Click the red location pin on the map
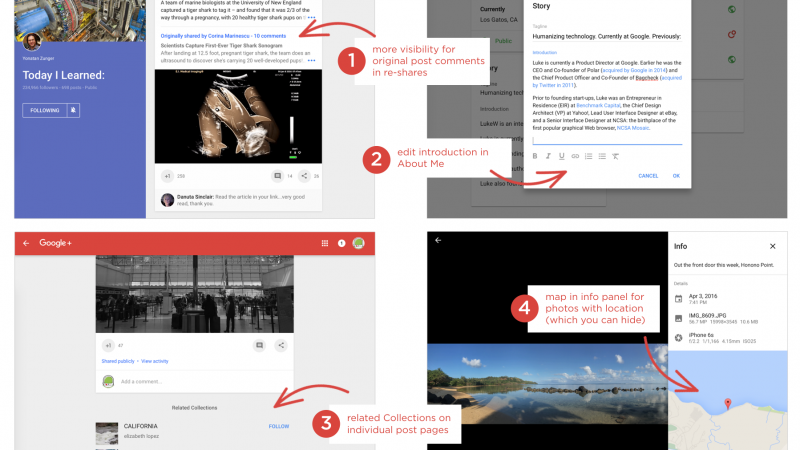The height and width of the screenshot is (450, 800). click(727, 403)
